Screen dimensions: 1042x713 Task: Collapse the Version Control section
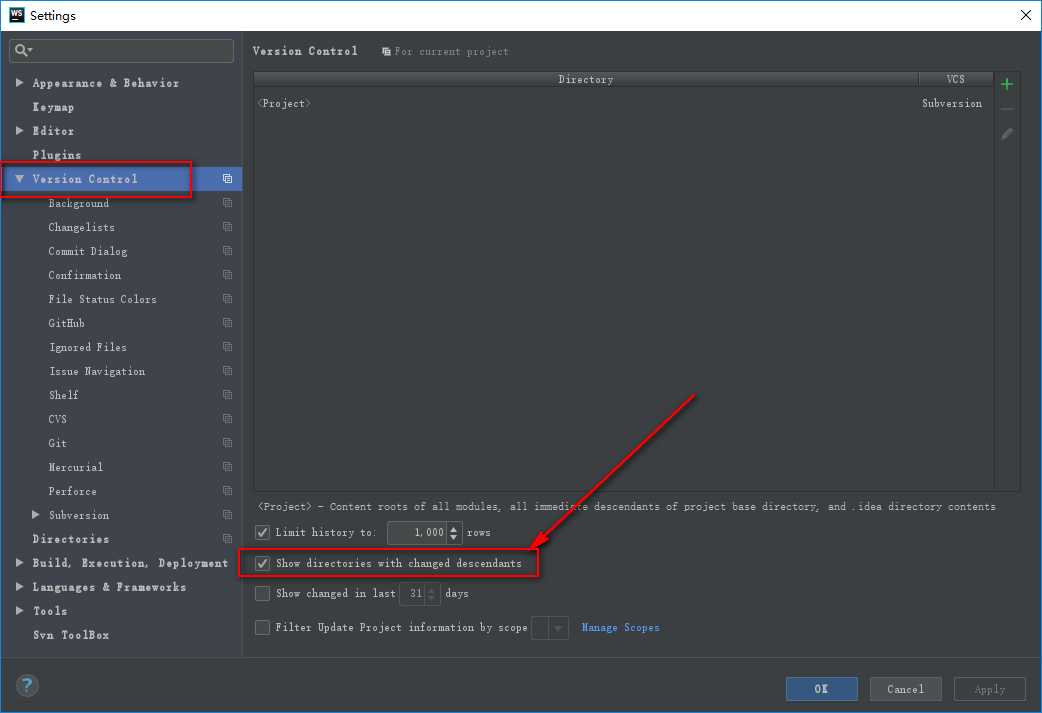point(19,179)
